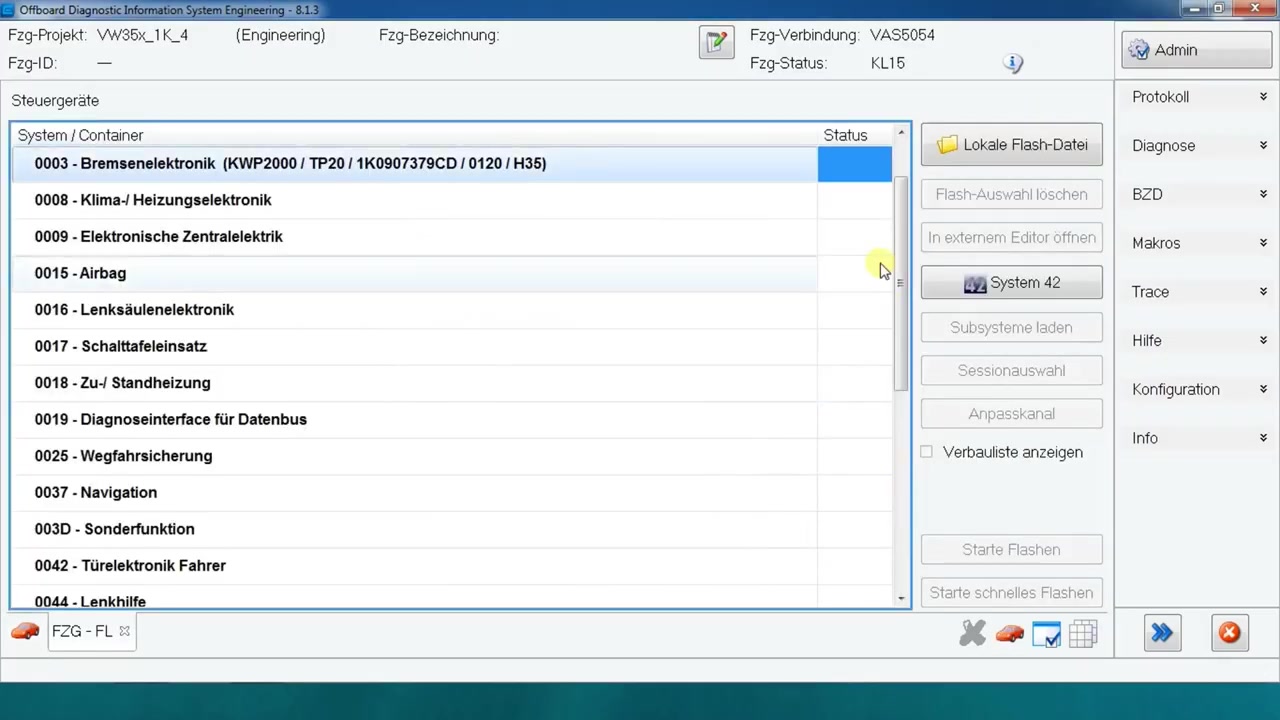Click the Admin user icon button
1280x720 pixels.
tap(1196, 50)
